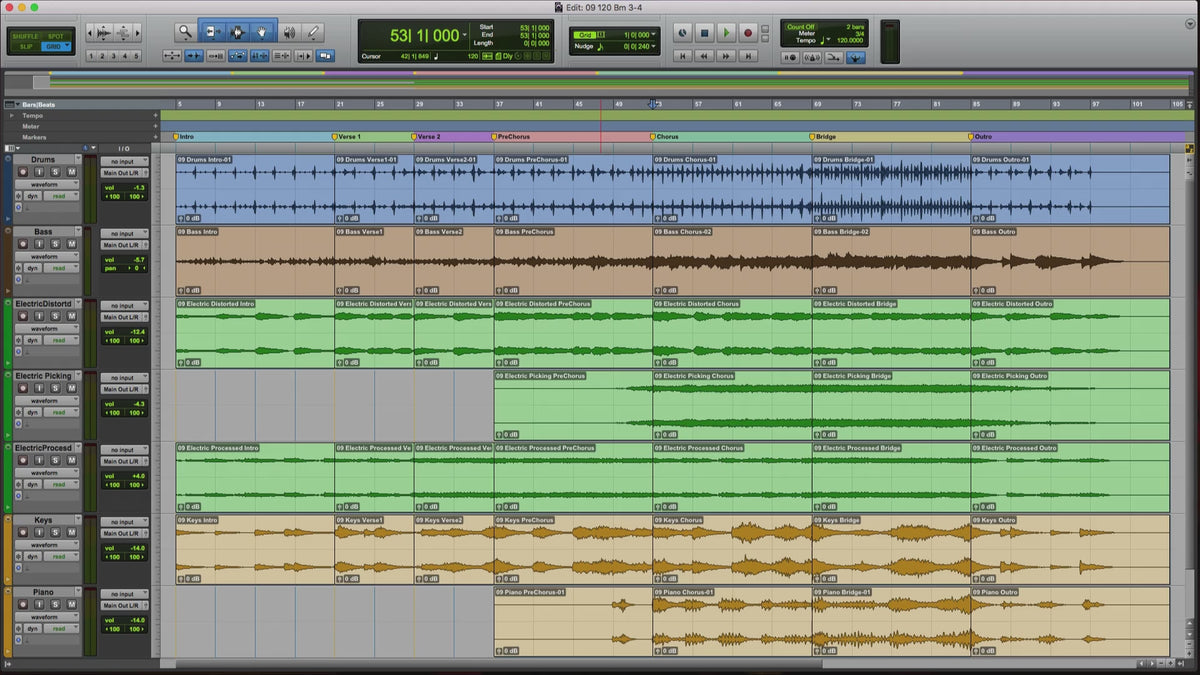Select the Grabber hand tool
Viewport: 1200px width, 675px height.
coord(263,32)
